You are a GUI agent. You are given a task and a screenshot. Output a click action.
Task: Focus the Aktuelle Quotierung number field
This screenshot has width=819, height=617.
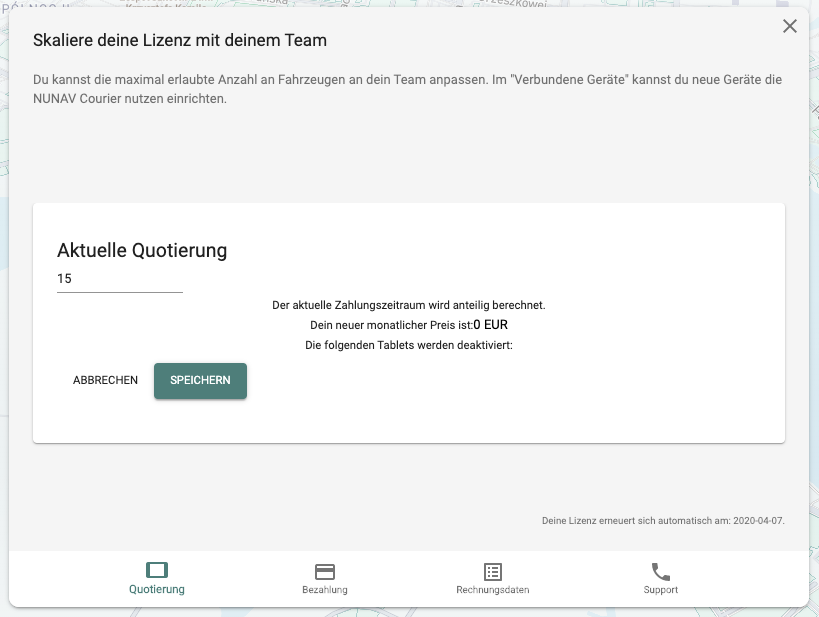[120, 279]
